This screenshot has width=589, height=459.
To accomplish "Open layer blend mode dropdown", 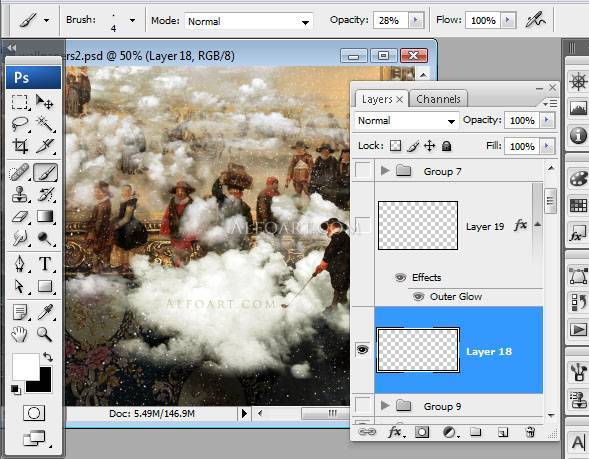I will pos(406,121).
